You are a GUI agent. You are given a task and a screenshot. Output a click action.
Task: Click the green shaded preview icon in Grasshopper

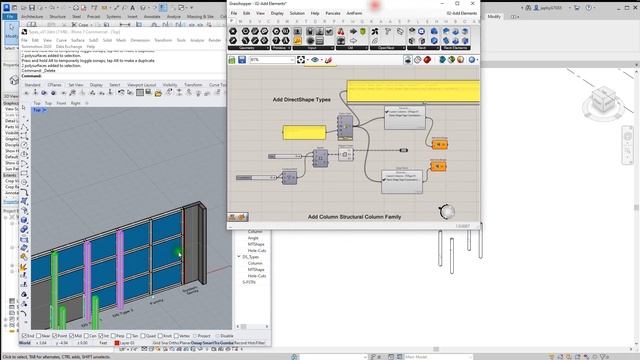(x=451, y=60)
